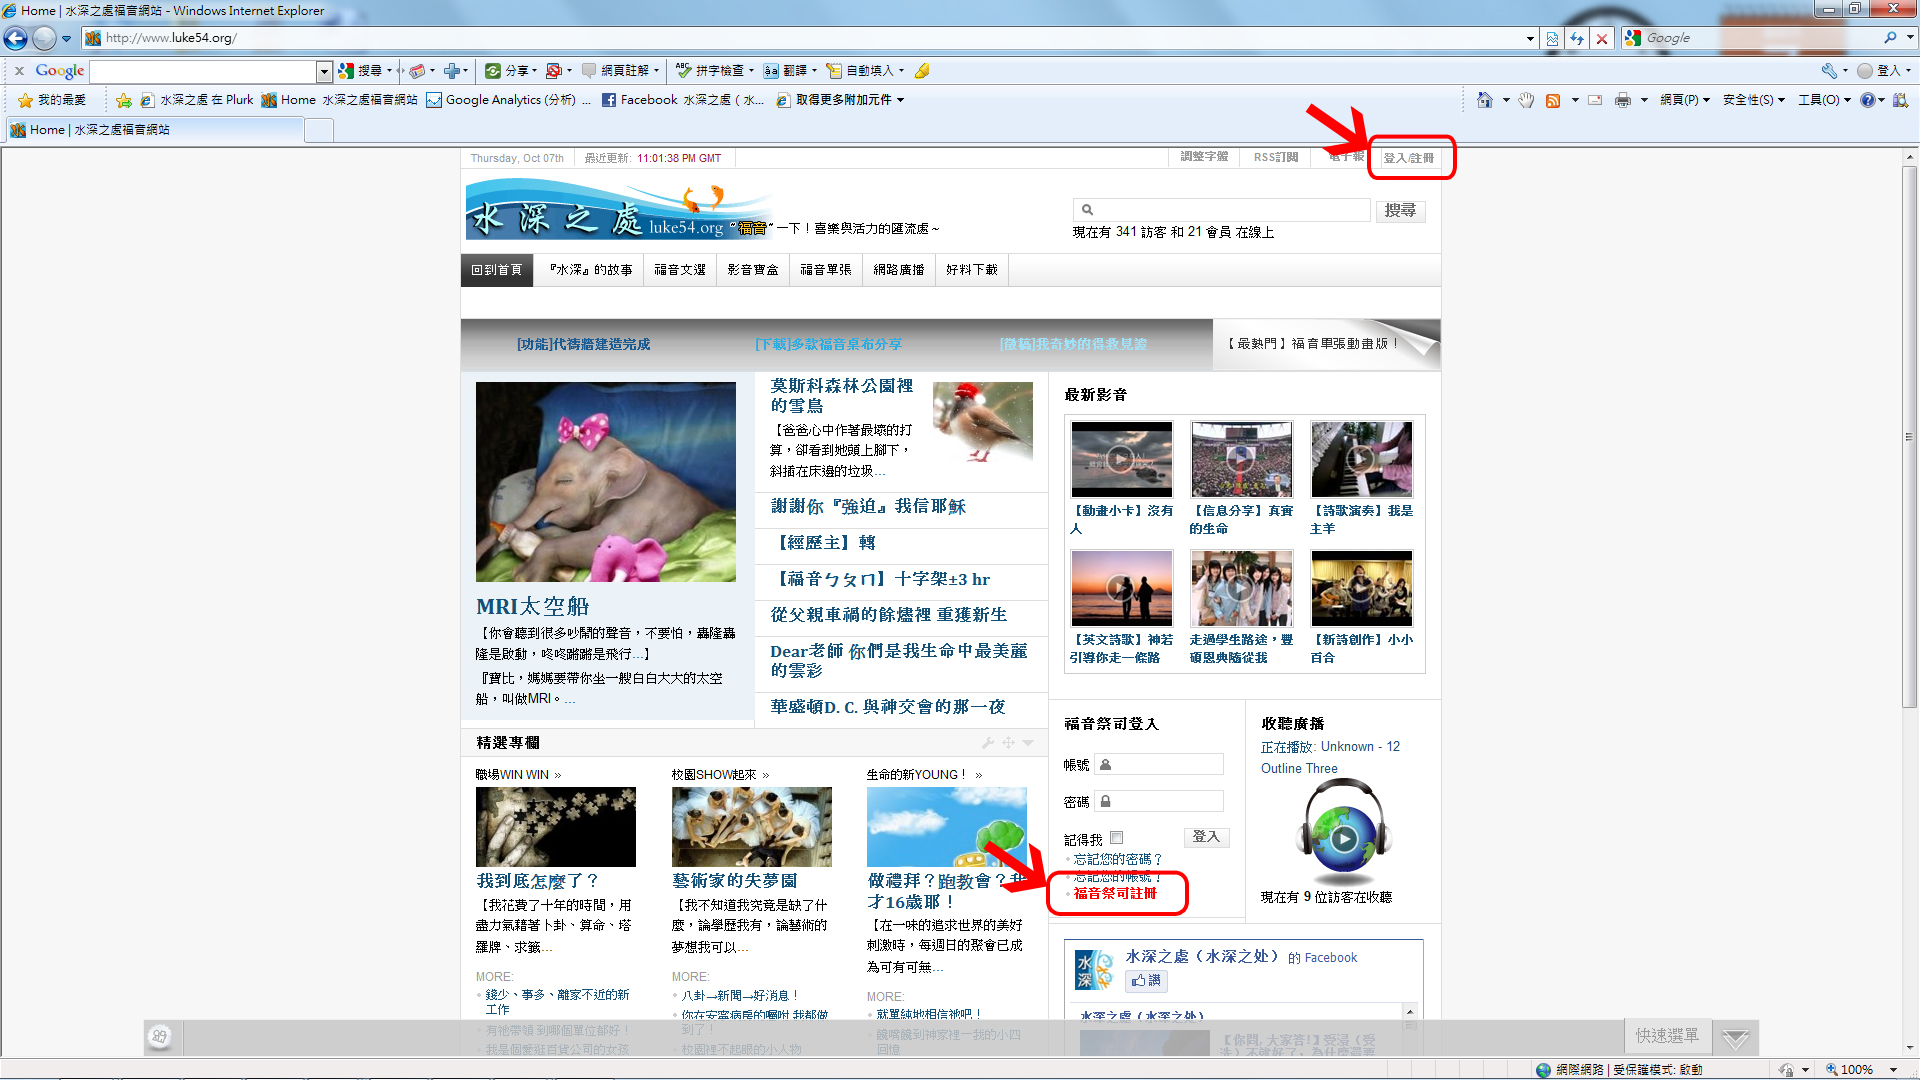Click the 福音祭司註冊 registration link

tap(1115, 893)
